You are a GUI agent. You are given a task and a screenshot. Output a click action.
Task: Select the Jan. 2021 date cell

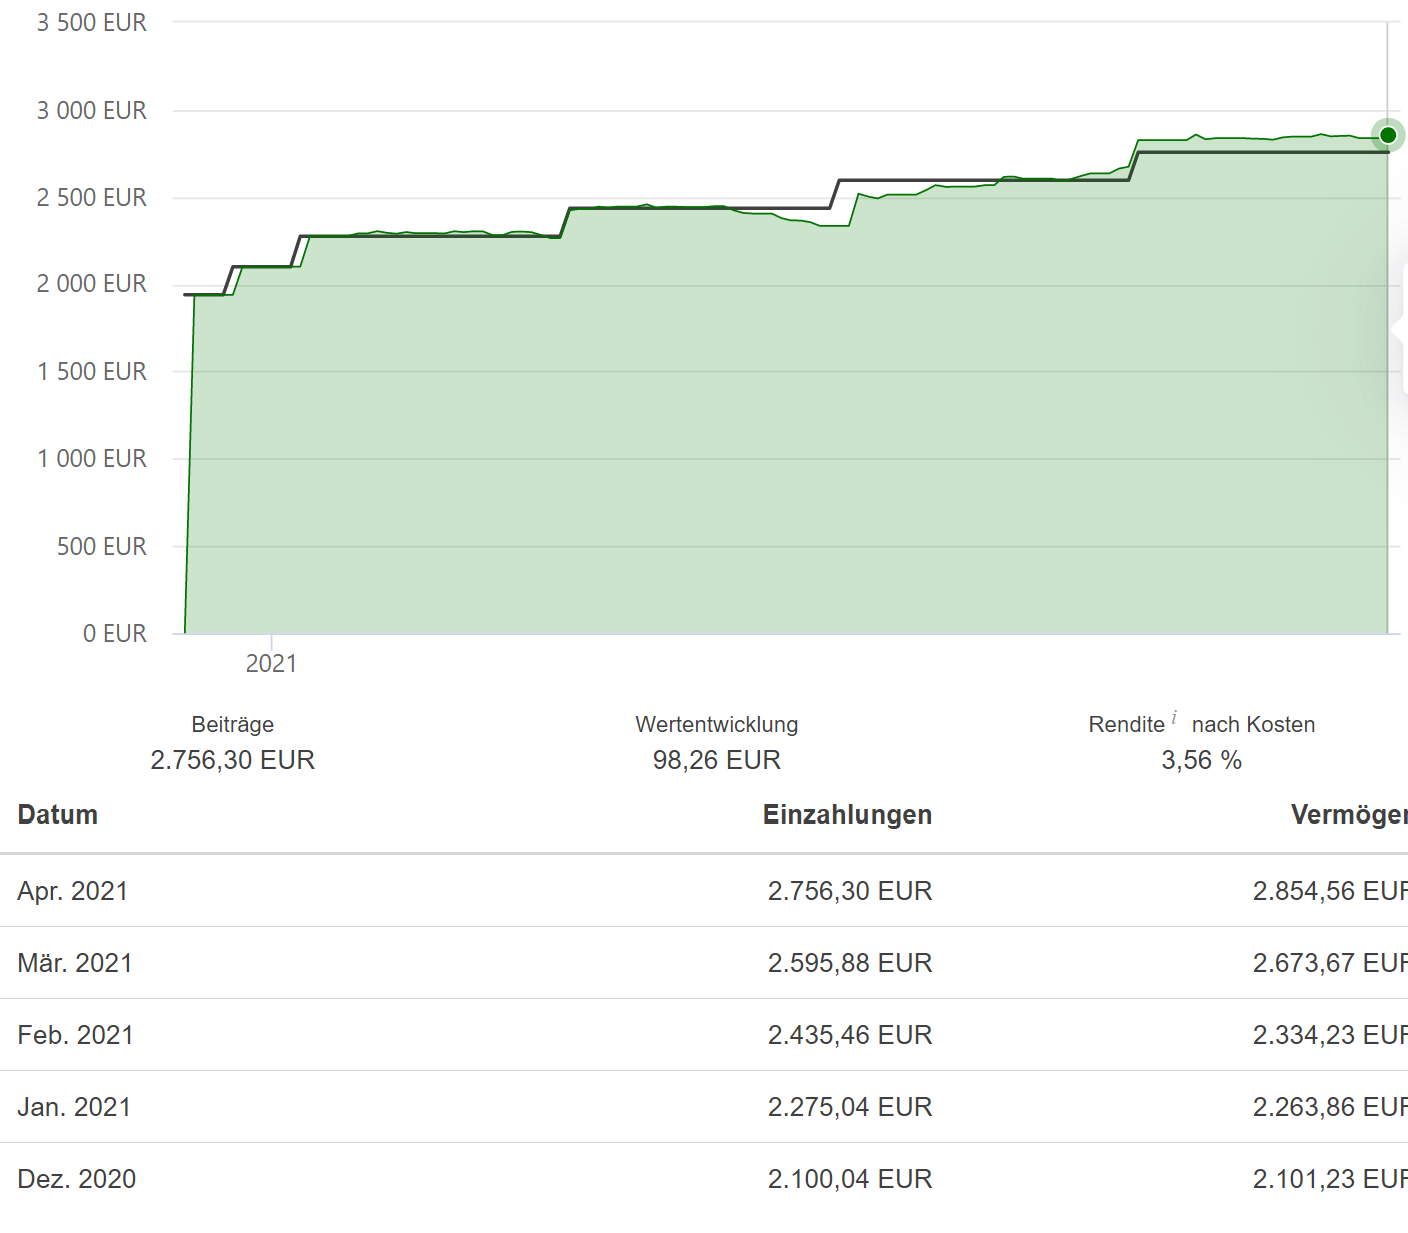coord(74,1107)
